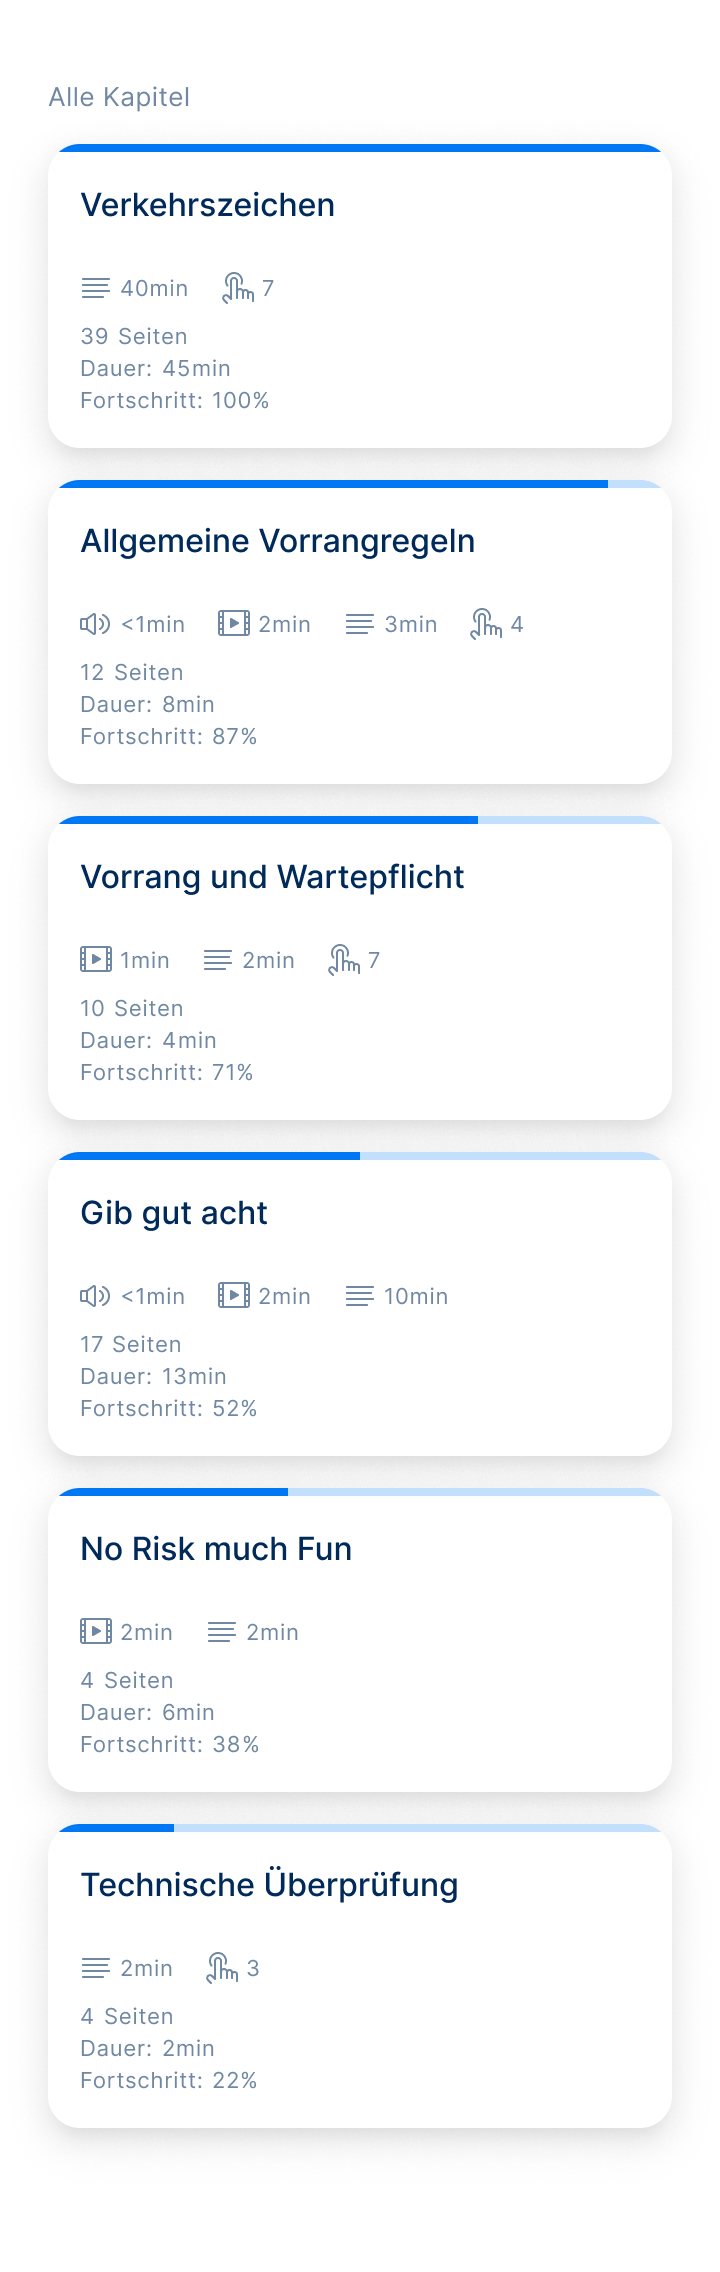Click the progress bar above Gib gut acht
Viewport: 720px width, 2272px height.
tap(360, 1156)
